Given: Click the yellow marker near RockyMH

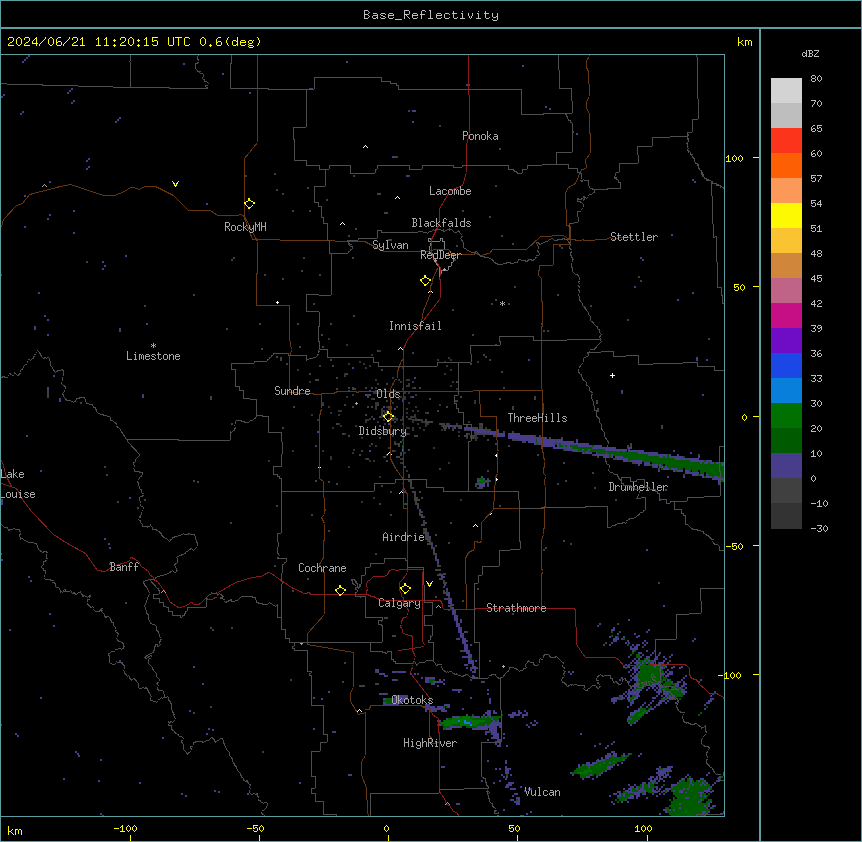Looking at the screenshot, I should coord(250,203).
